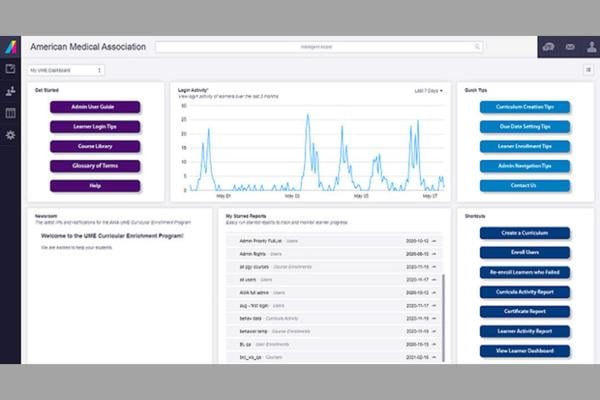600x400 pixels.
Task: Open the My UME Dashboard selector
Action: click(x=65, y=70)
